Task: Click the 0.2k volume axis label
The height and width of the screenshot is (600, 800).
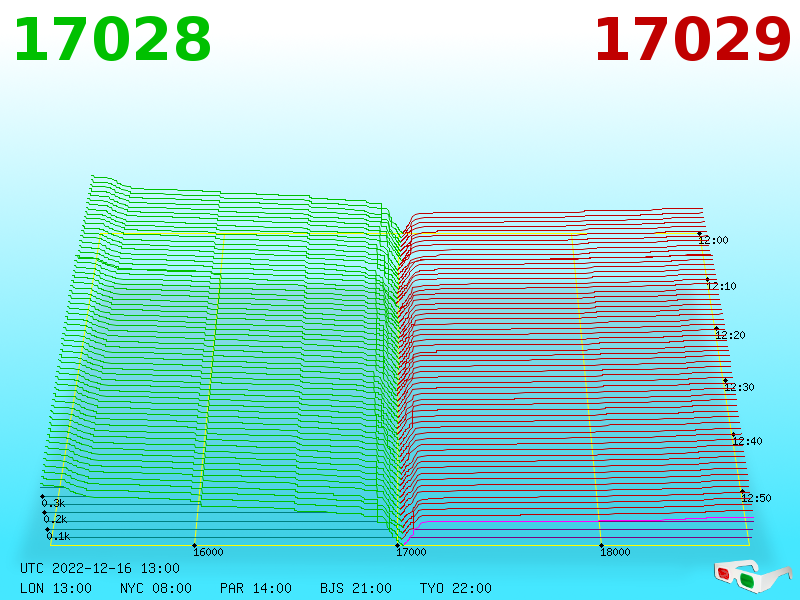Action: coord(55,519)
